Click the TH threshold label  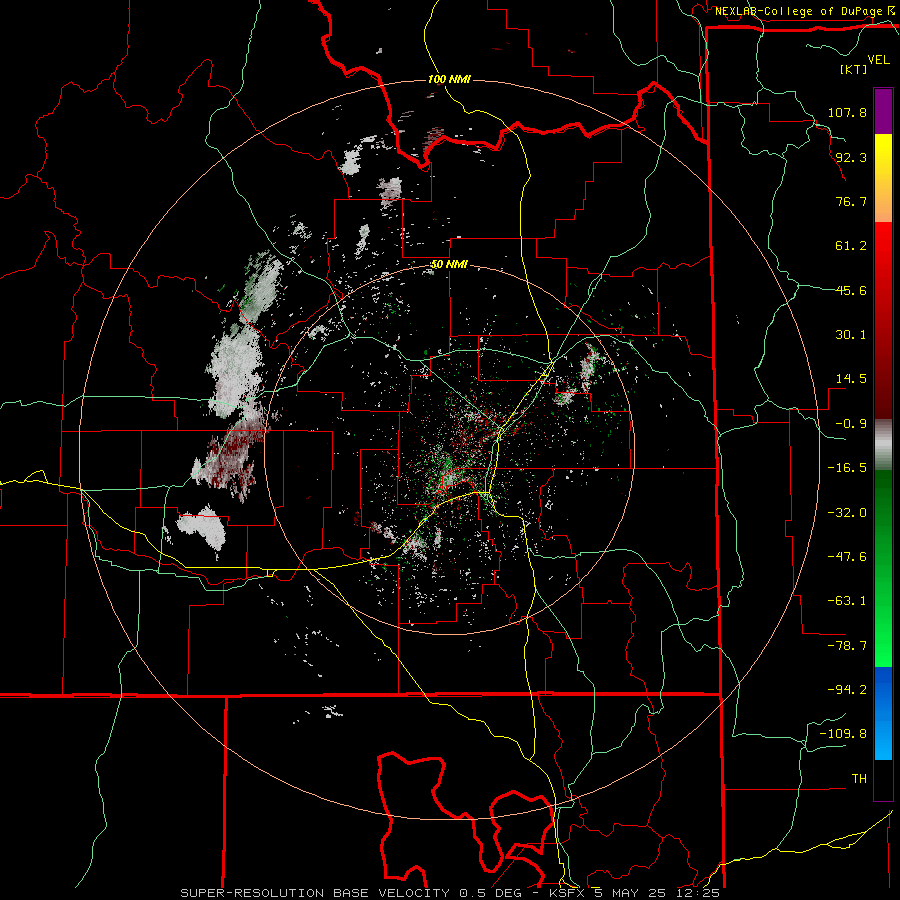(x=859, y=779)
